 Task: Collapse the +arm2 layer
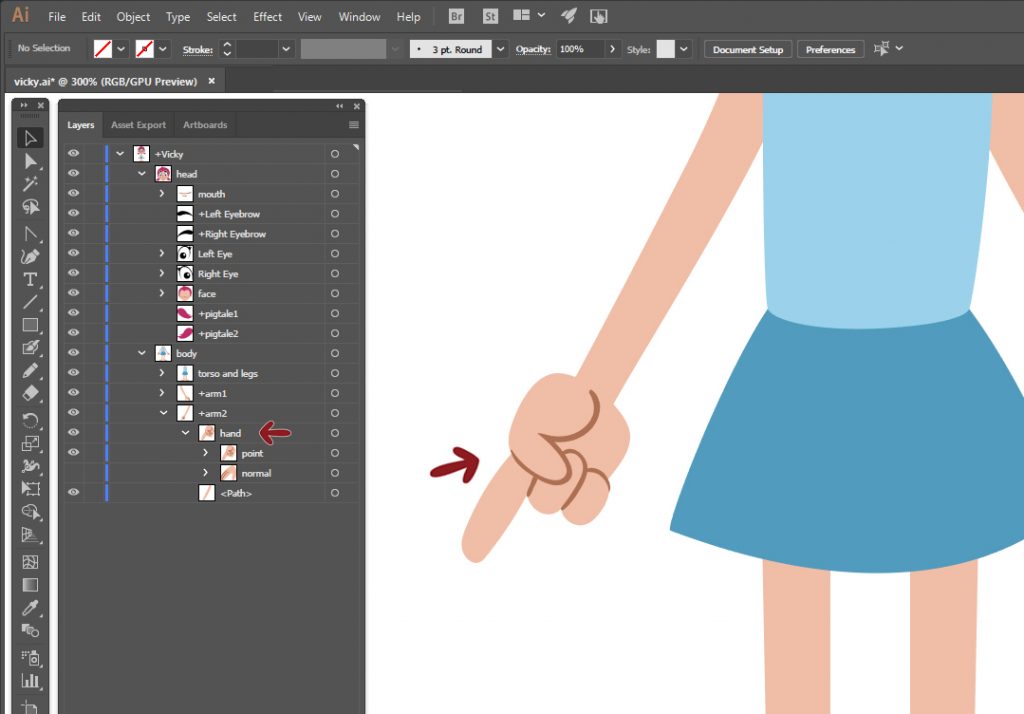[x=163, y=413]
